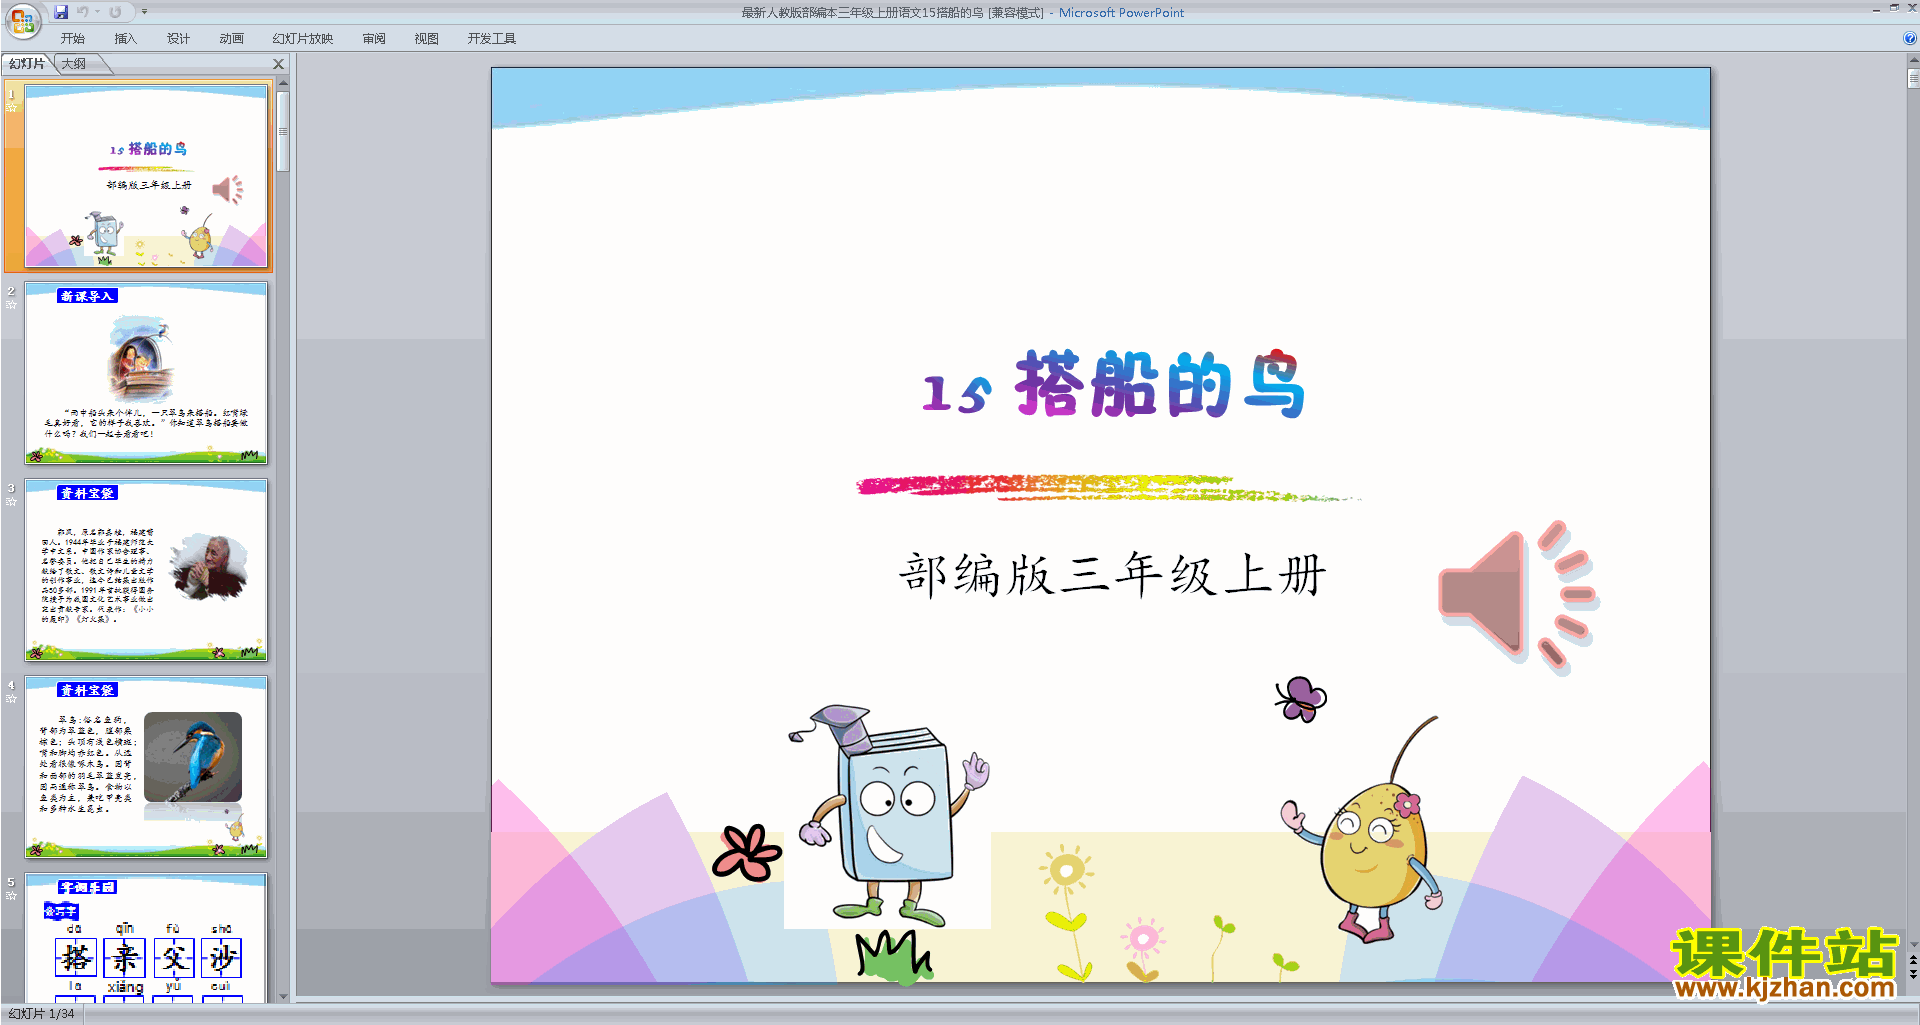Open the 开发工具 ribbon tab

click(x=492, y=39)
